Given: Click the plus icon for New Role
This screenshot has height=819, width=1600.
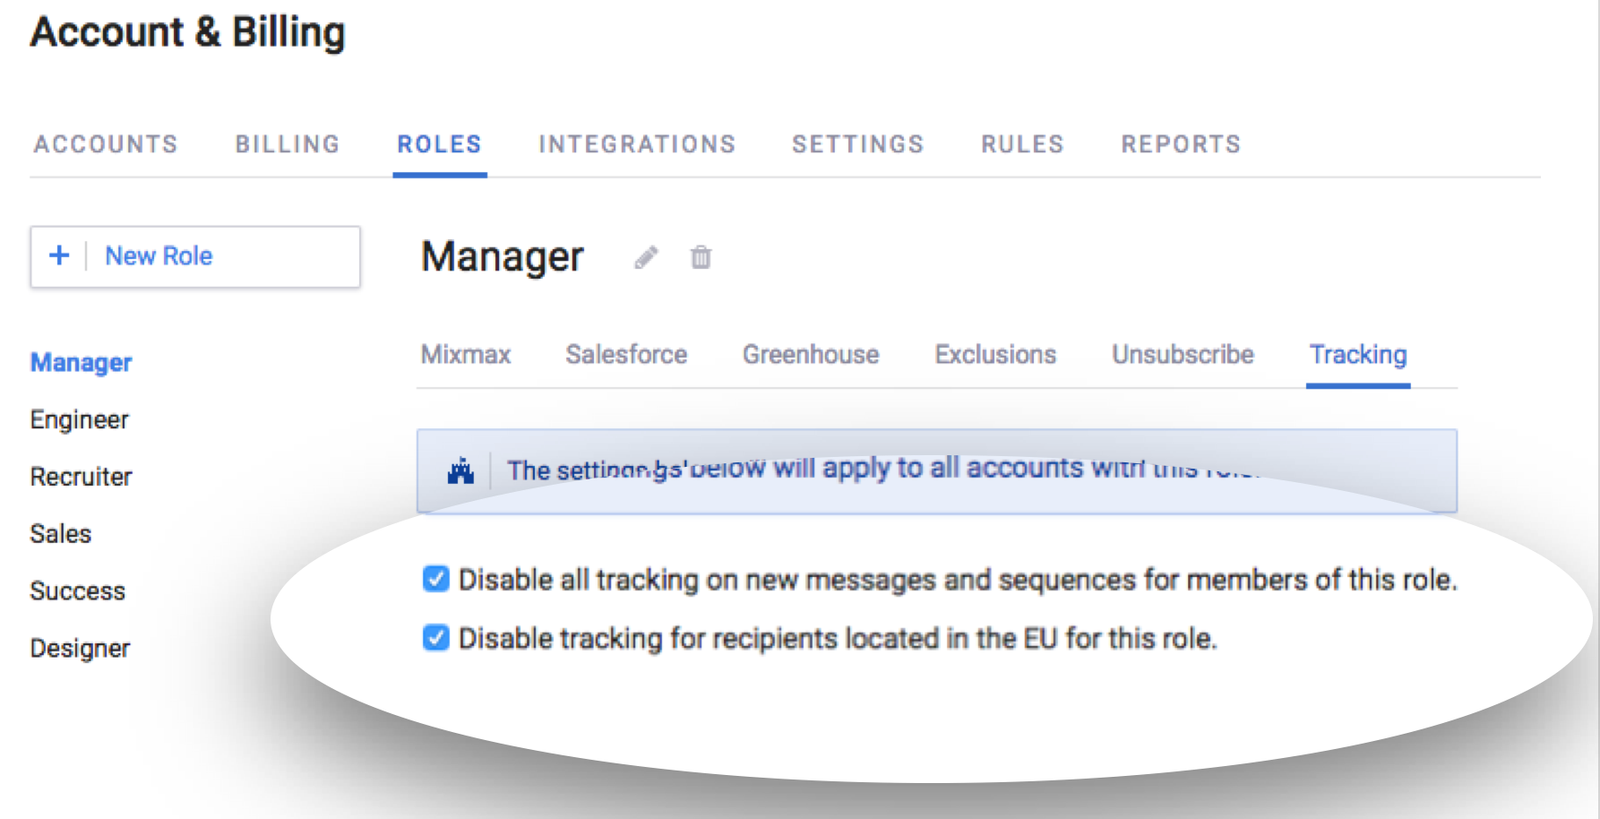Looking at the screenshot, I should tap(59, 256).
